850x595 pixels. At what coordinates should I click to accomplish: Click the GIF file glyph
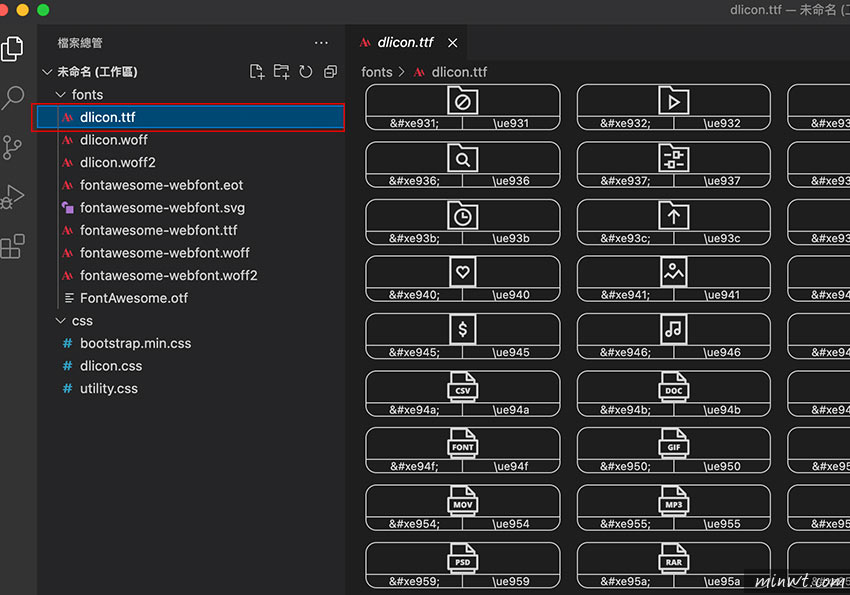[674, 443]
